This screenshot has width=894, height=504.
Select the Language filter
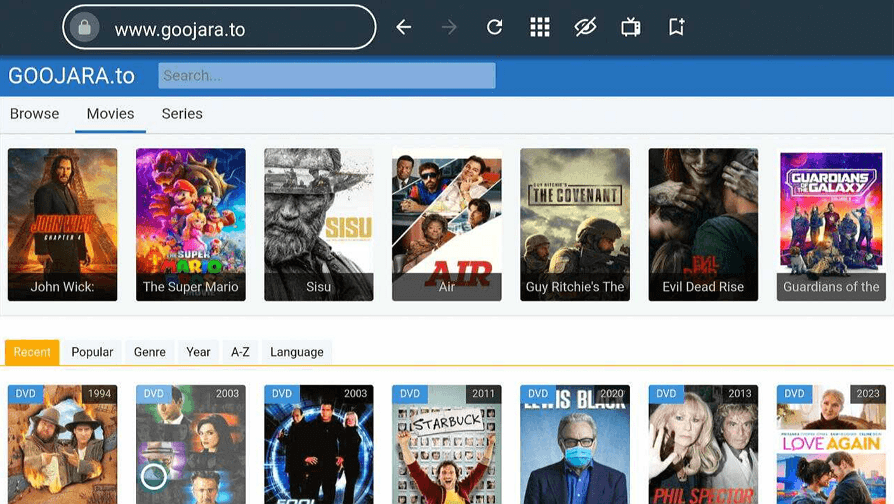[x=297, y=352]
